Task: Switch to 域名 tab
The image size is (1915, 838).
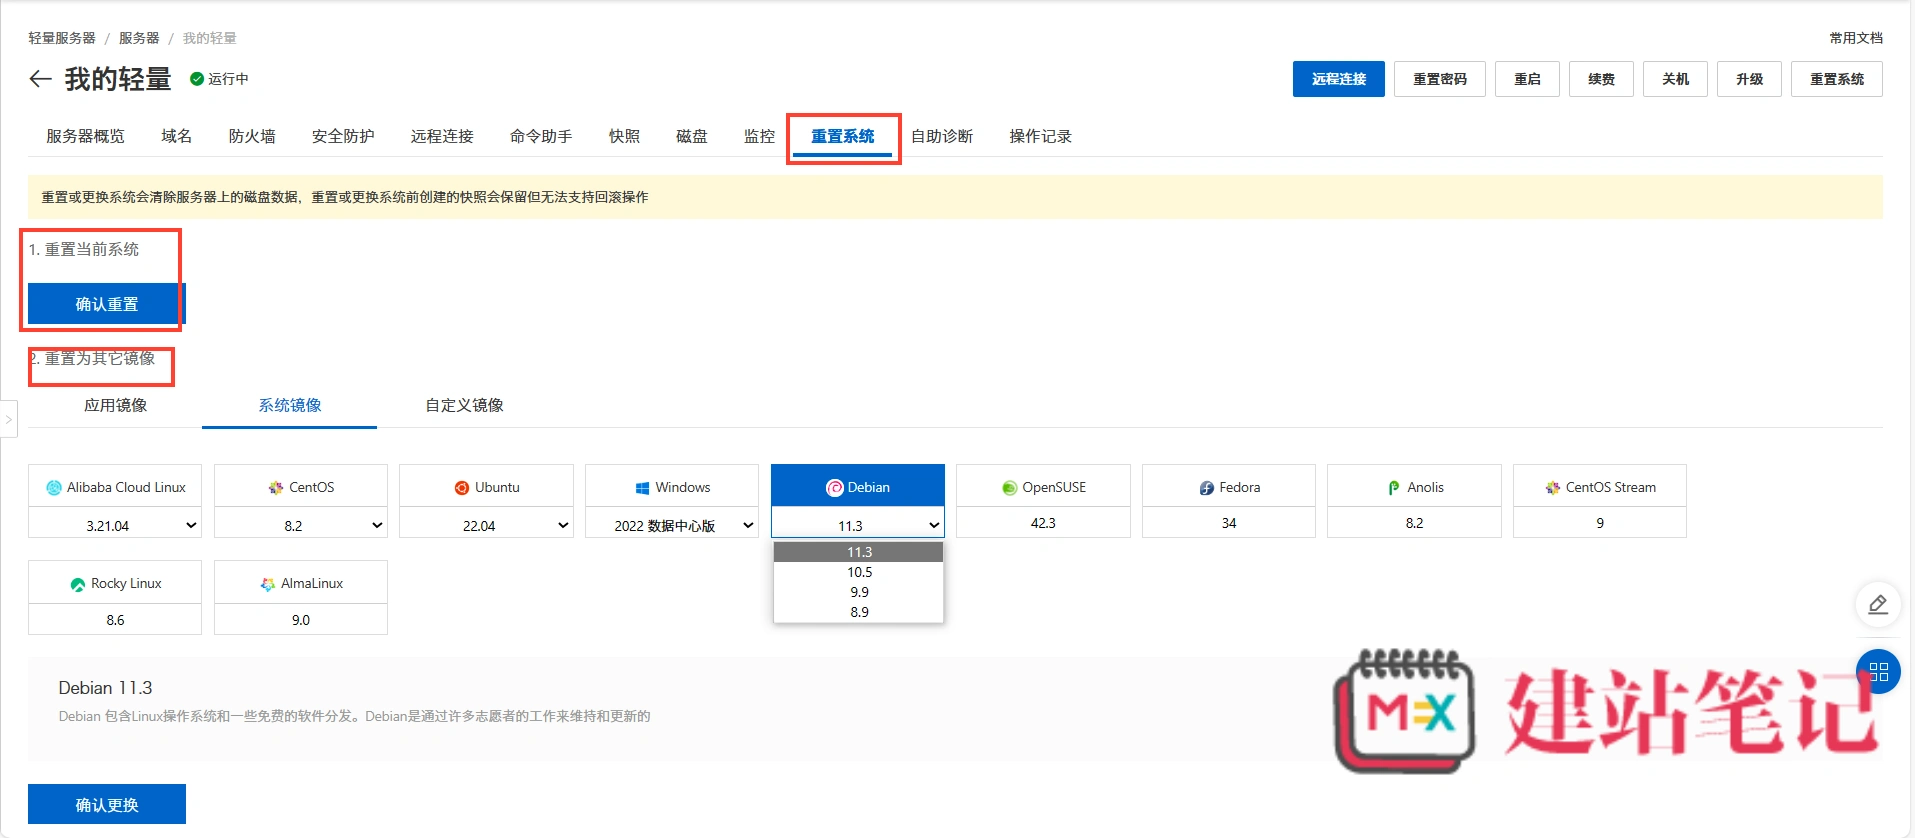Action: [176, 136]
